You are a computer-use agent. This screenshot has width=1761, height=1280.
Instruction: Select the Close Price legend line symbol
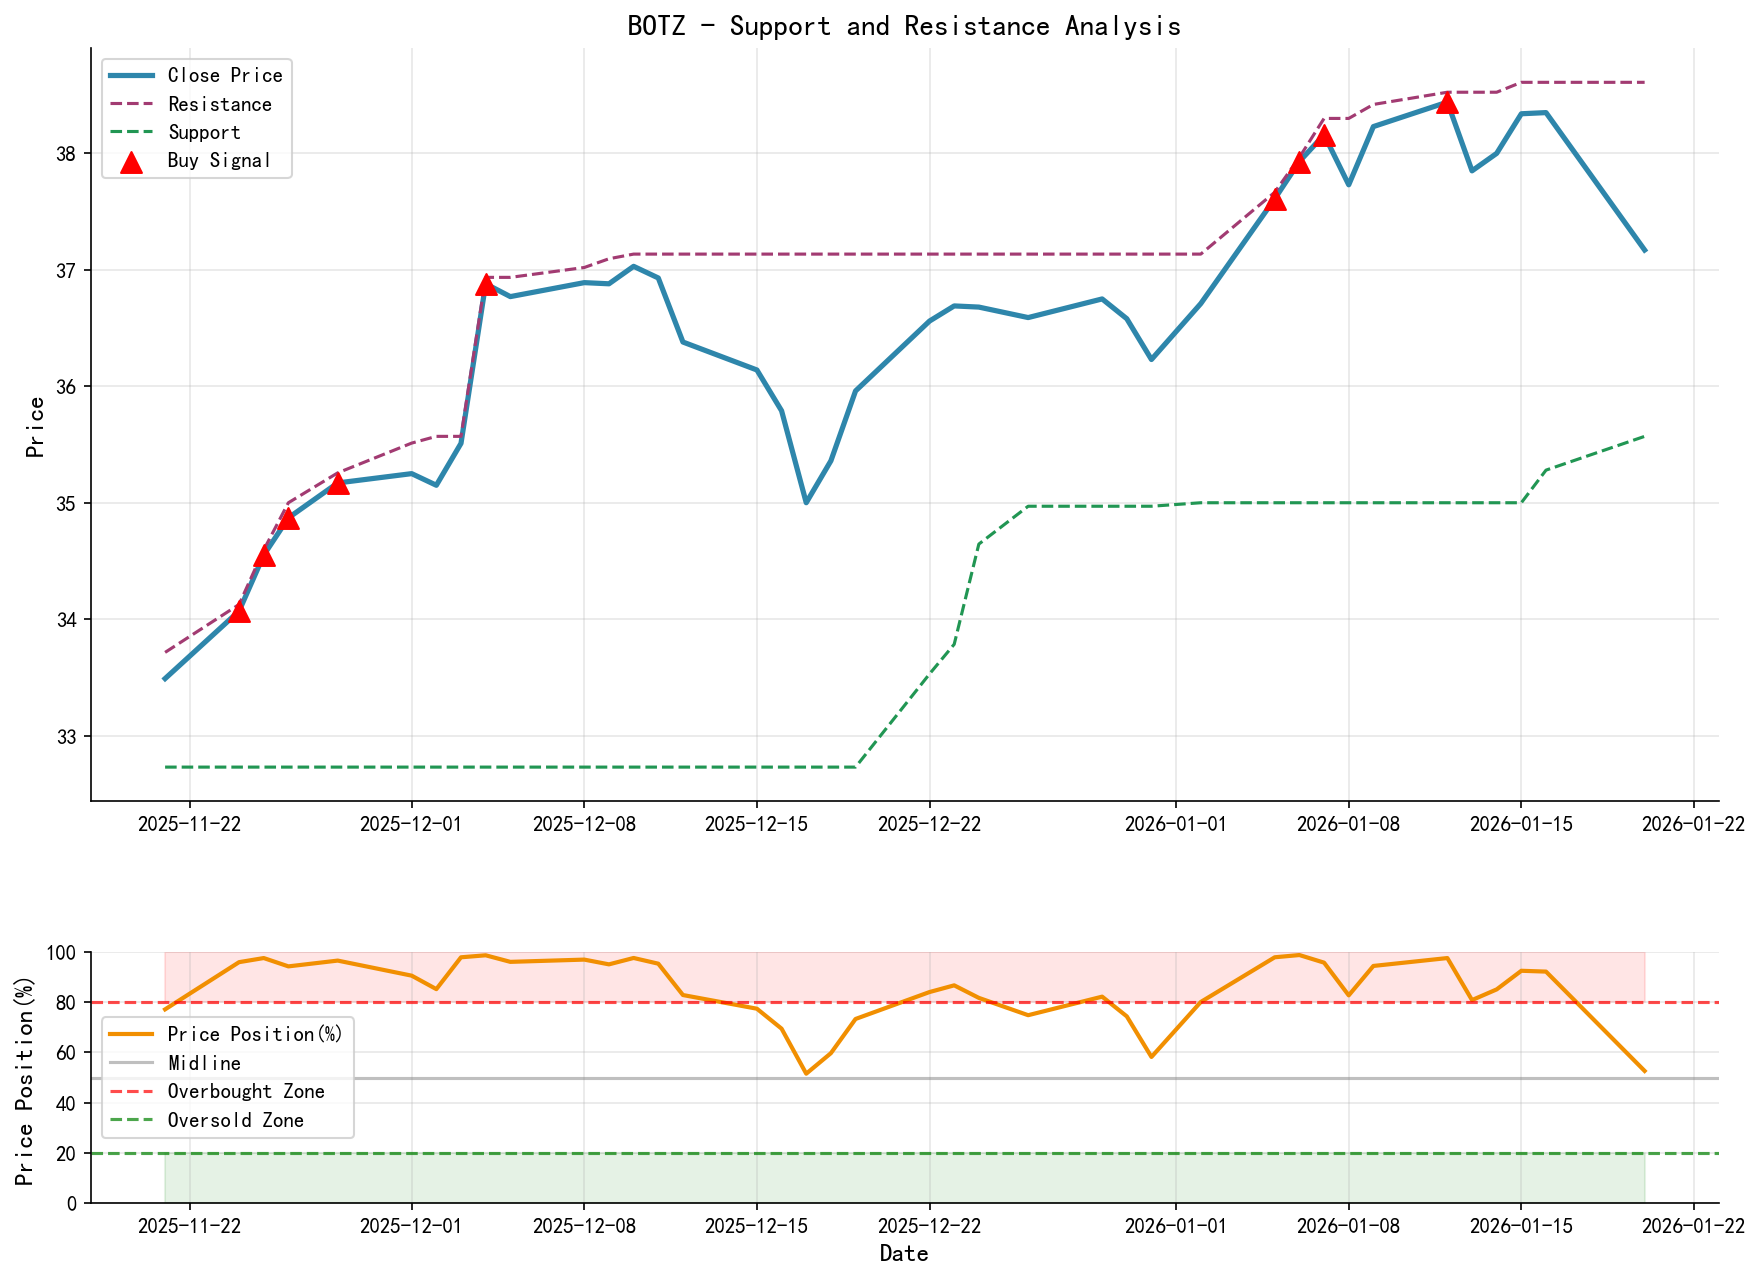(x=131, y=75)
